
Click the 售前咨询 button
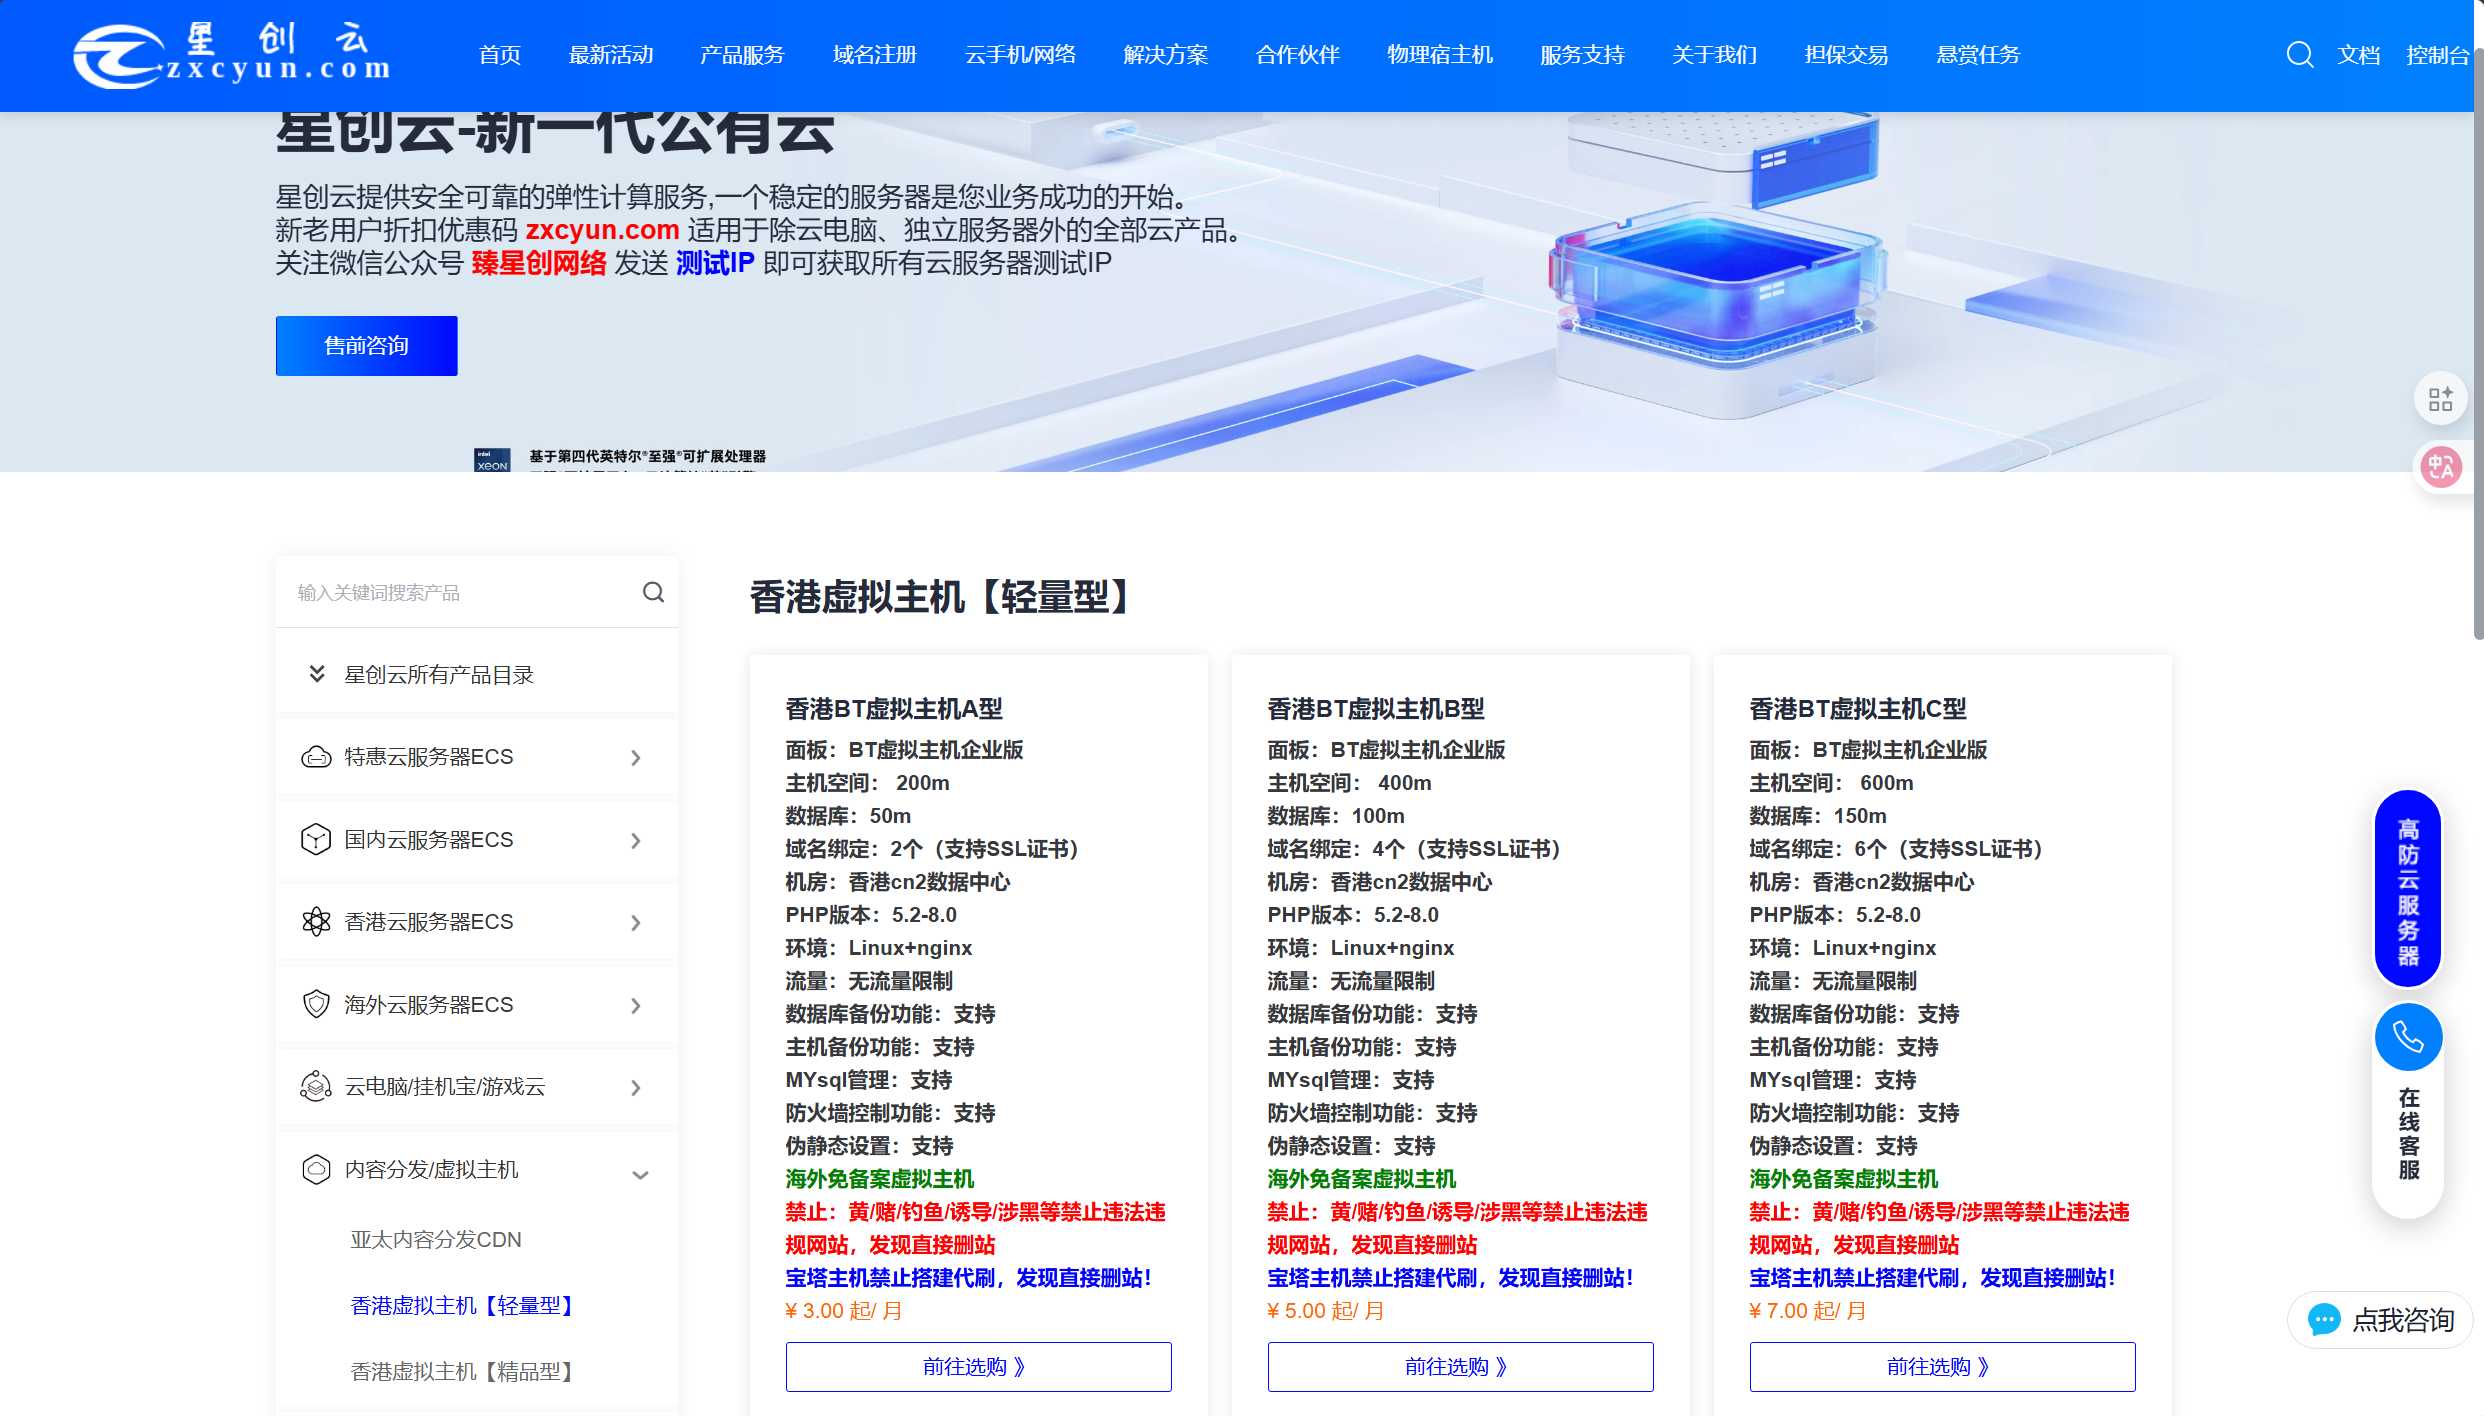point(367,346)
